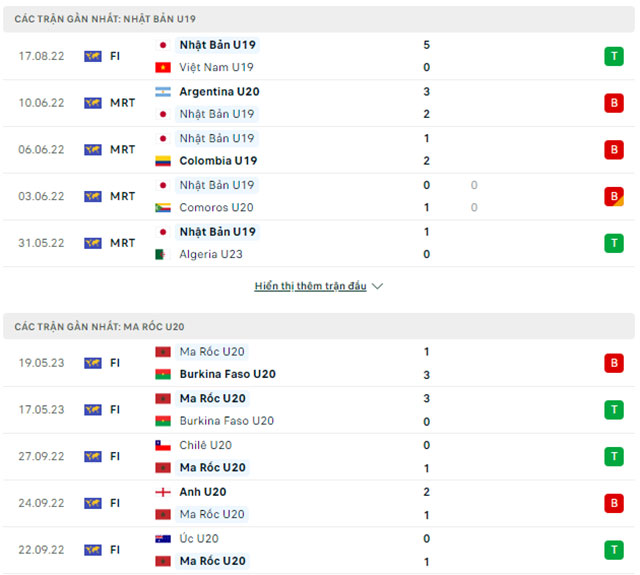The width and height of the screenshot is (640, 575).
Task: Click the Algeria flag next to Algeria U23
Action: pos(162,254)
